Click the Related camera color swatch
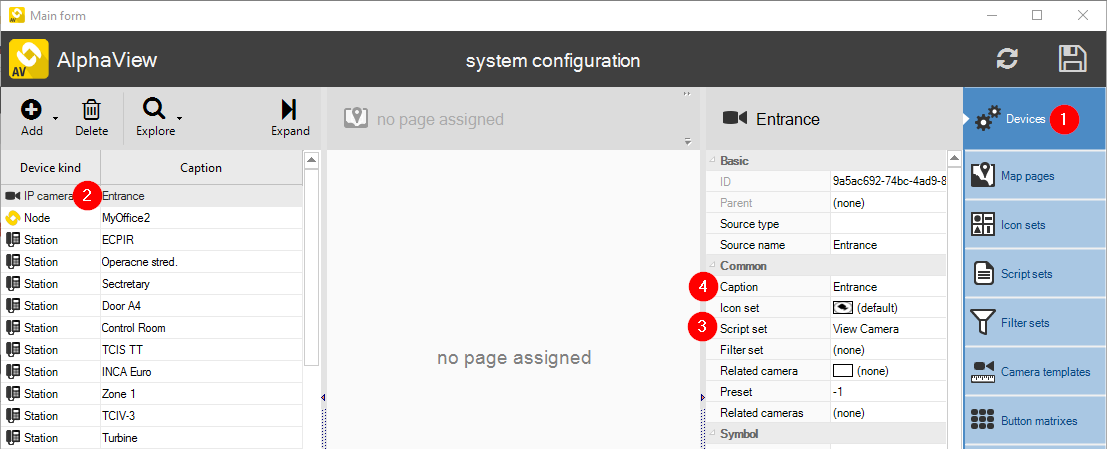 [x=842, y=371]
